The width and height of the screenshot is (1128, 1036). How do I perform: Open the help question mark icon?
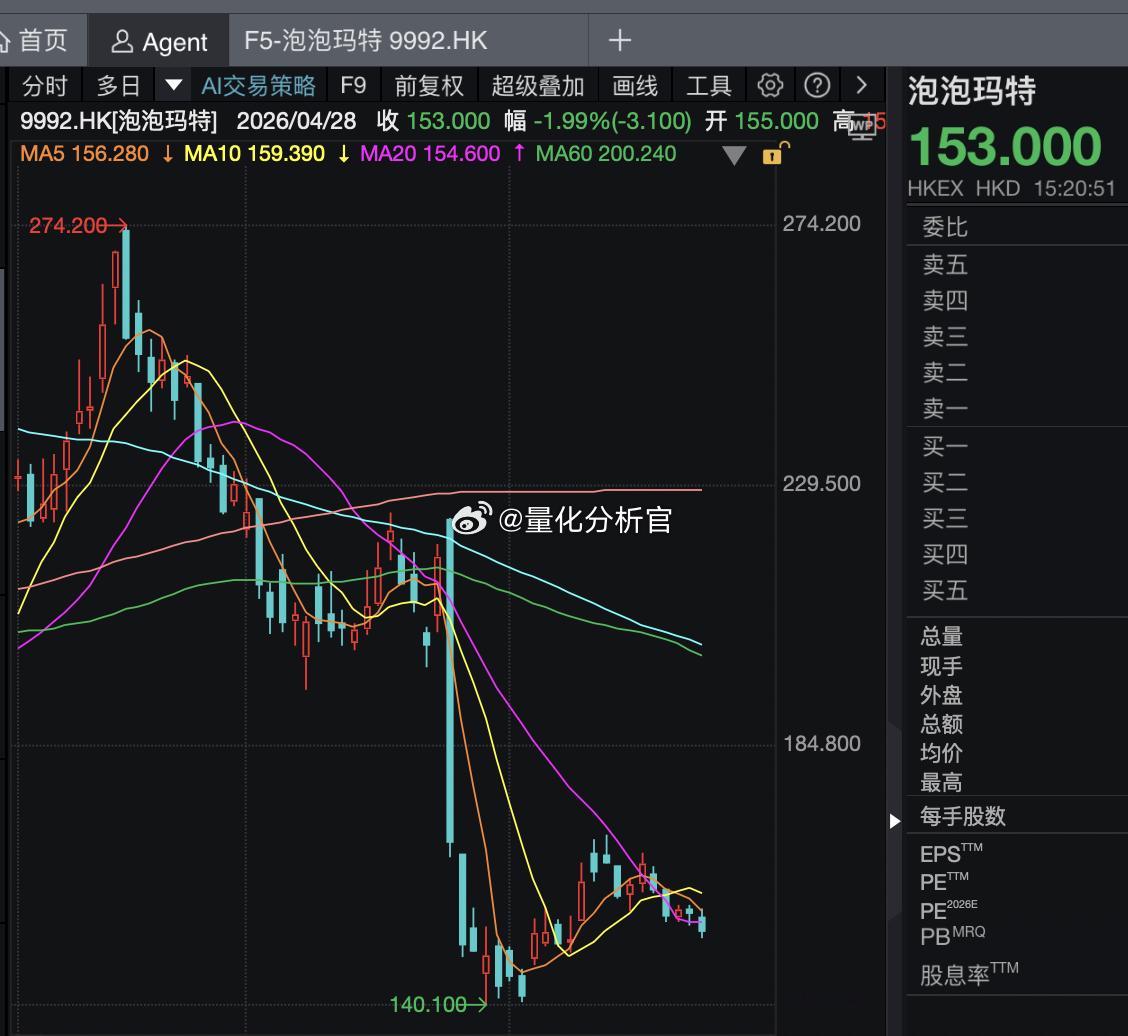[817, 85]
